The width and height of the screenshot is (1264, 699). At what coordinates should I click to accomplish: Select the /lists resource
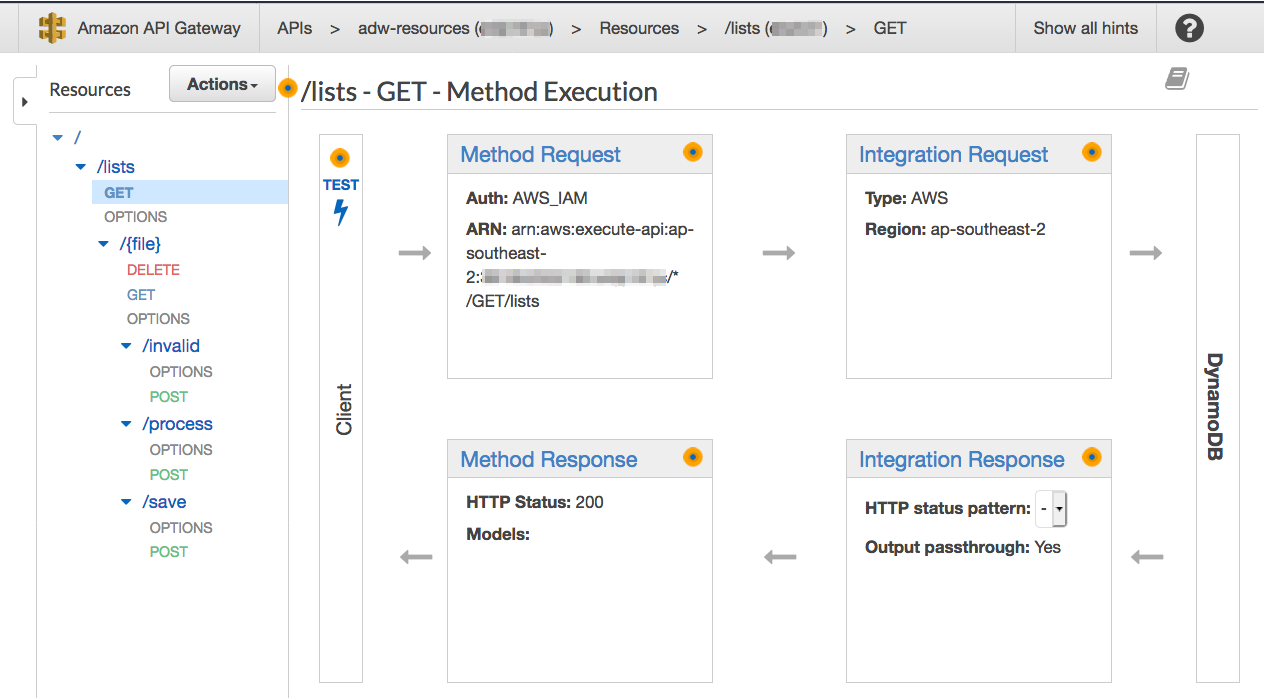pyautogui.click(x=116, y=167)
